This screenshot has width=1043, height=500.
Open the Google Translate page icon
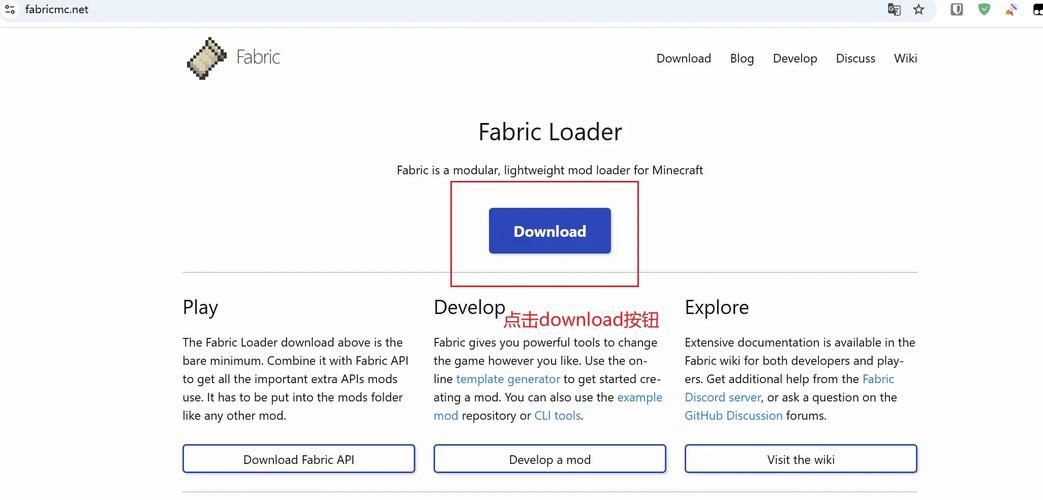click(894, 10)
